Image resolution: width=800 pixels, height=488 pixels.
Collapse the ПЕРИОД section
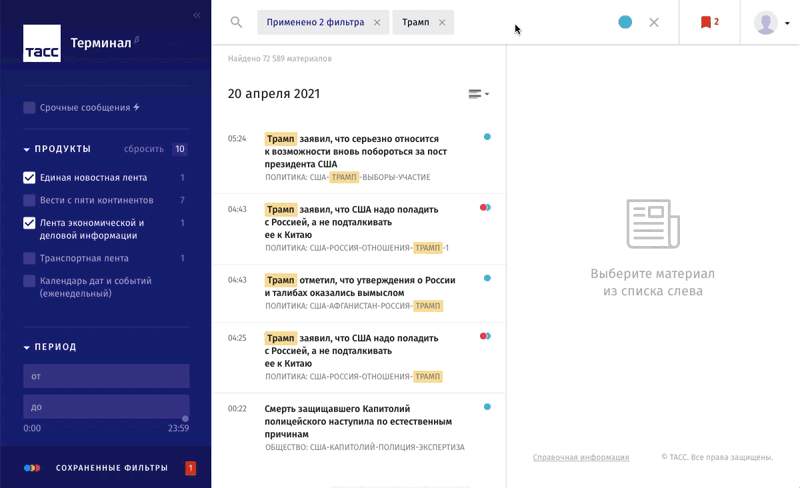pos(27,348)
